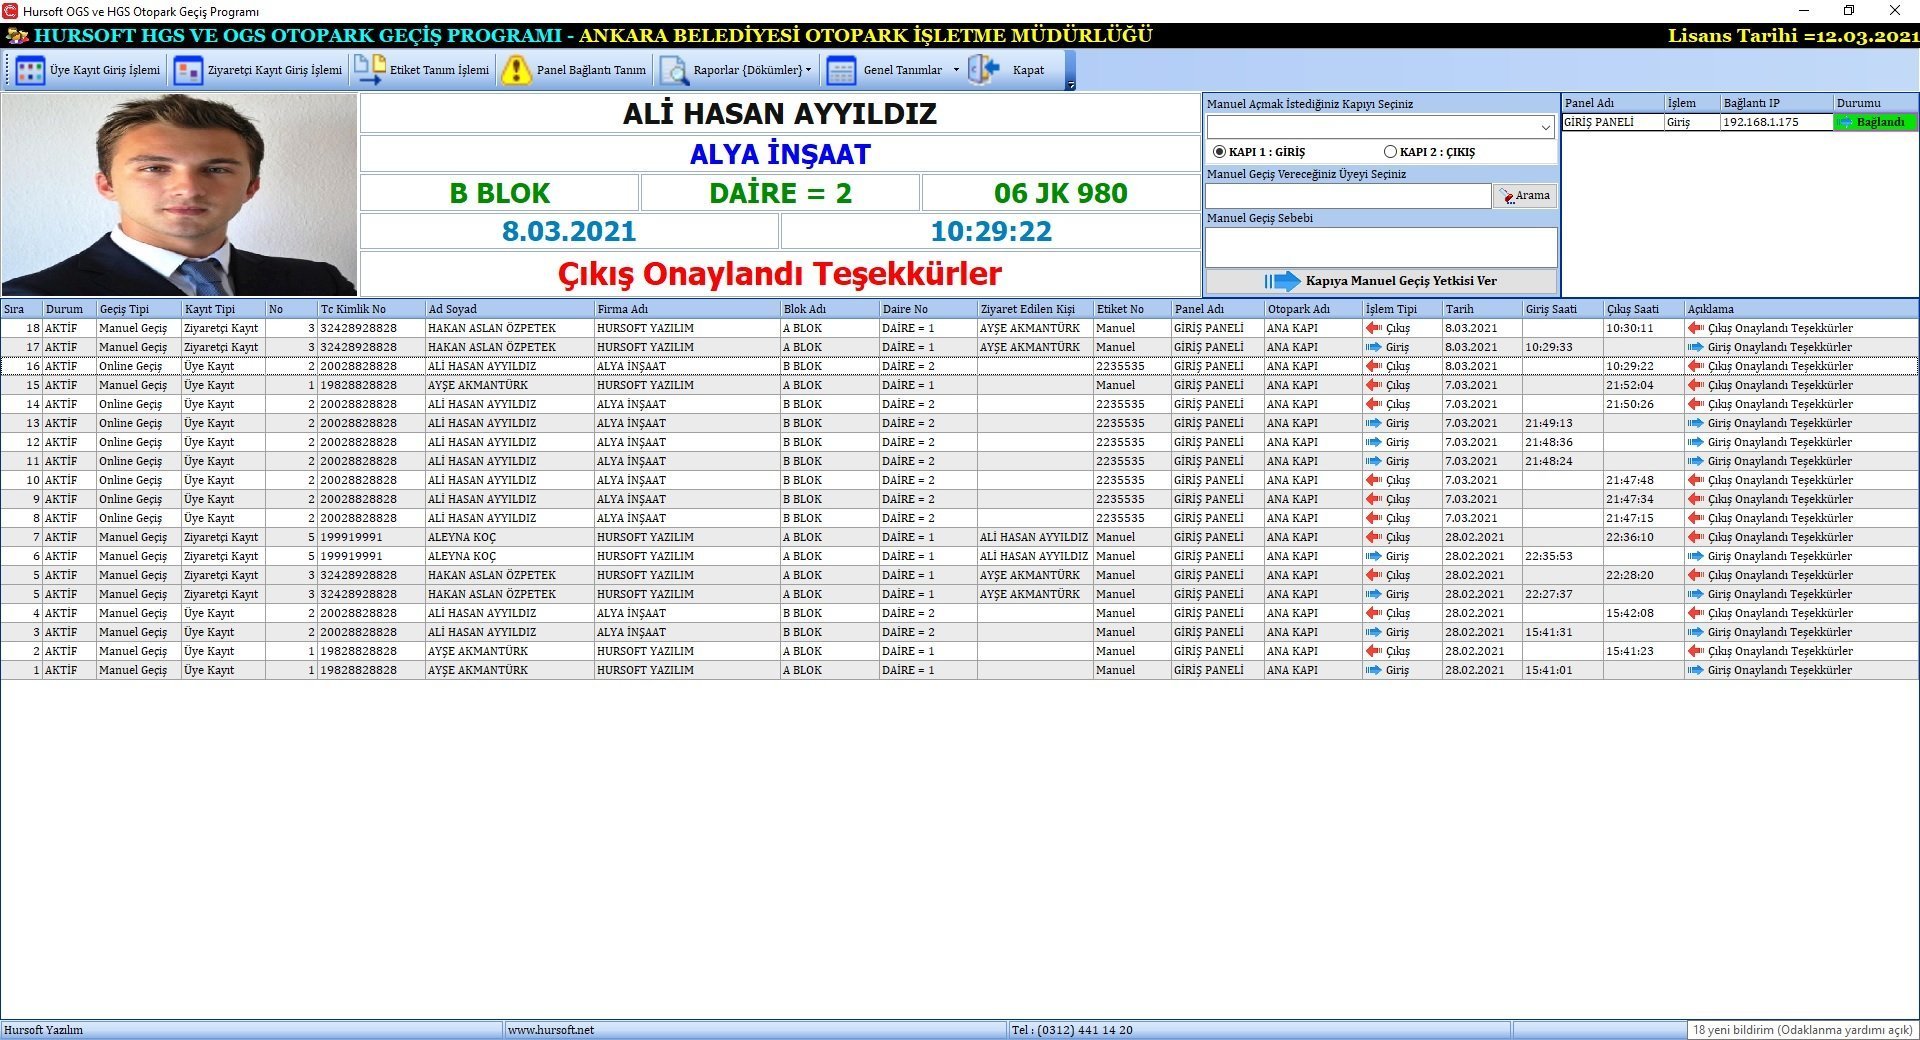This screenshot has height=1040, width=1920.
Task: Click the Etiket Tanım İşlemi icon
Action: pyautogui.click(x=370, y=70)
